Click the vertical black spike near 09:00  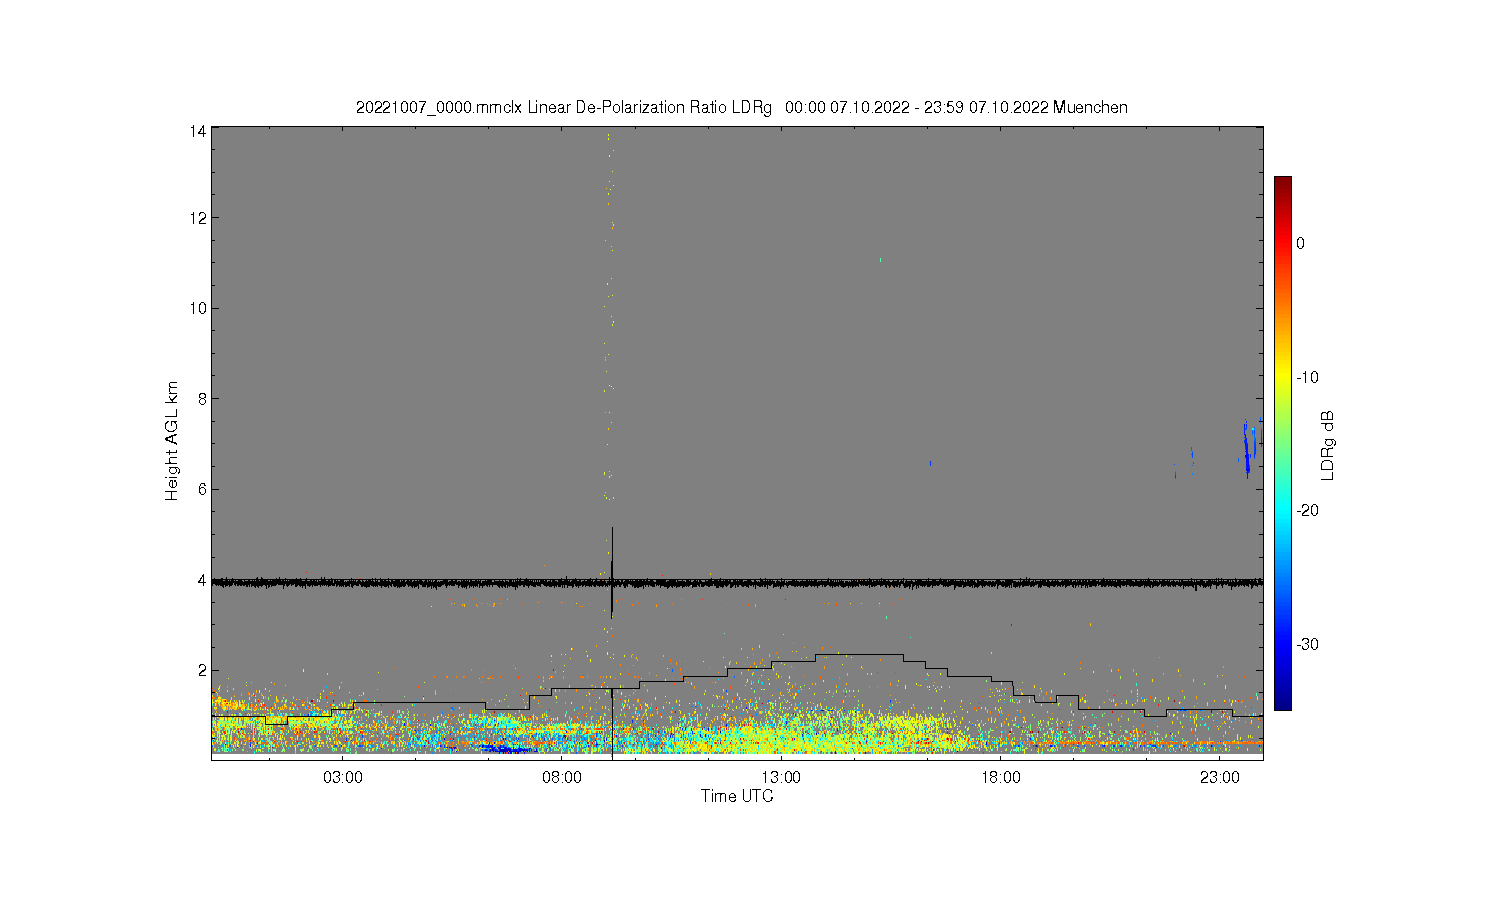point(612,572)
